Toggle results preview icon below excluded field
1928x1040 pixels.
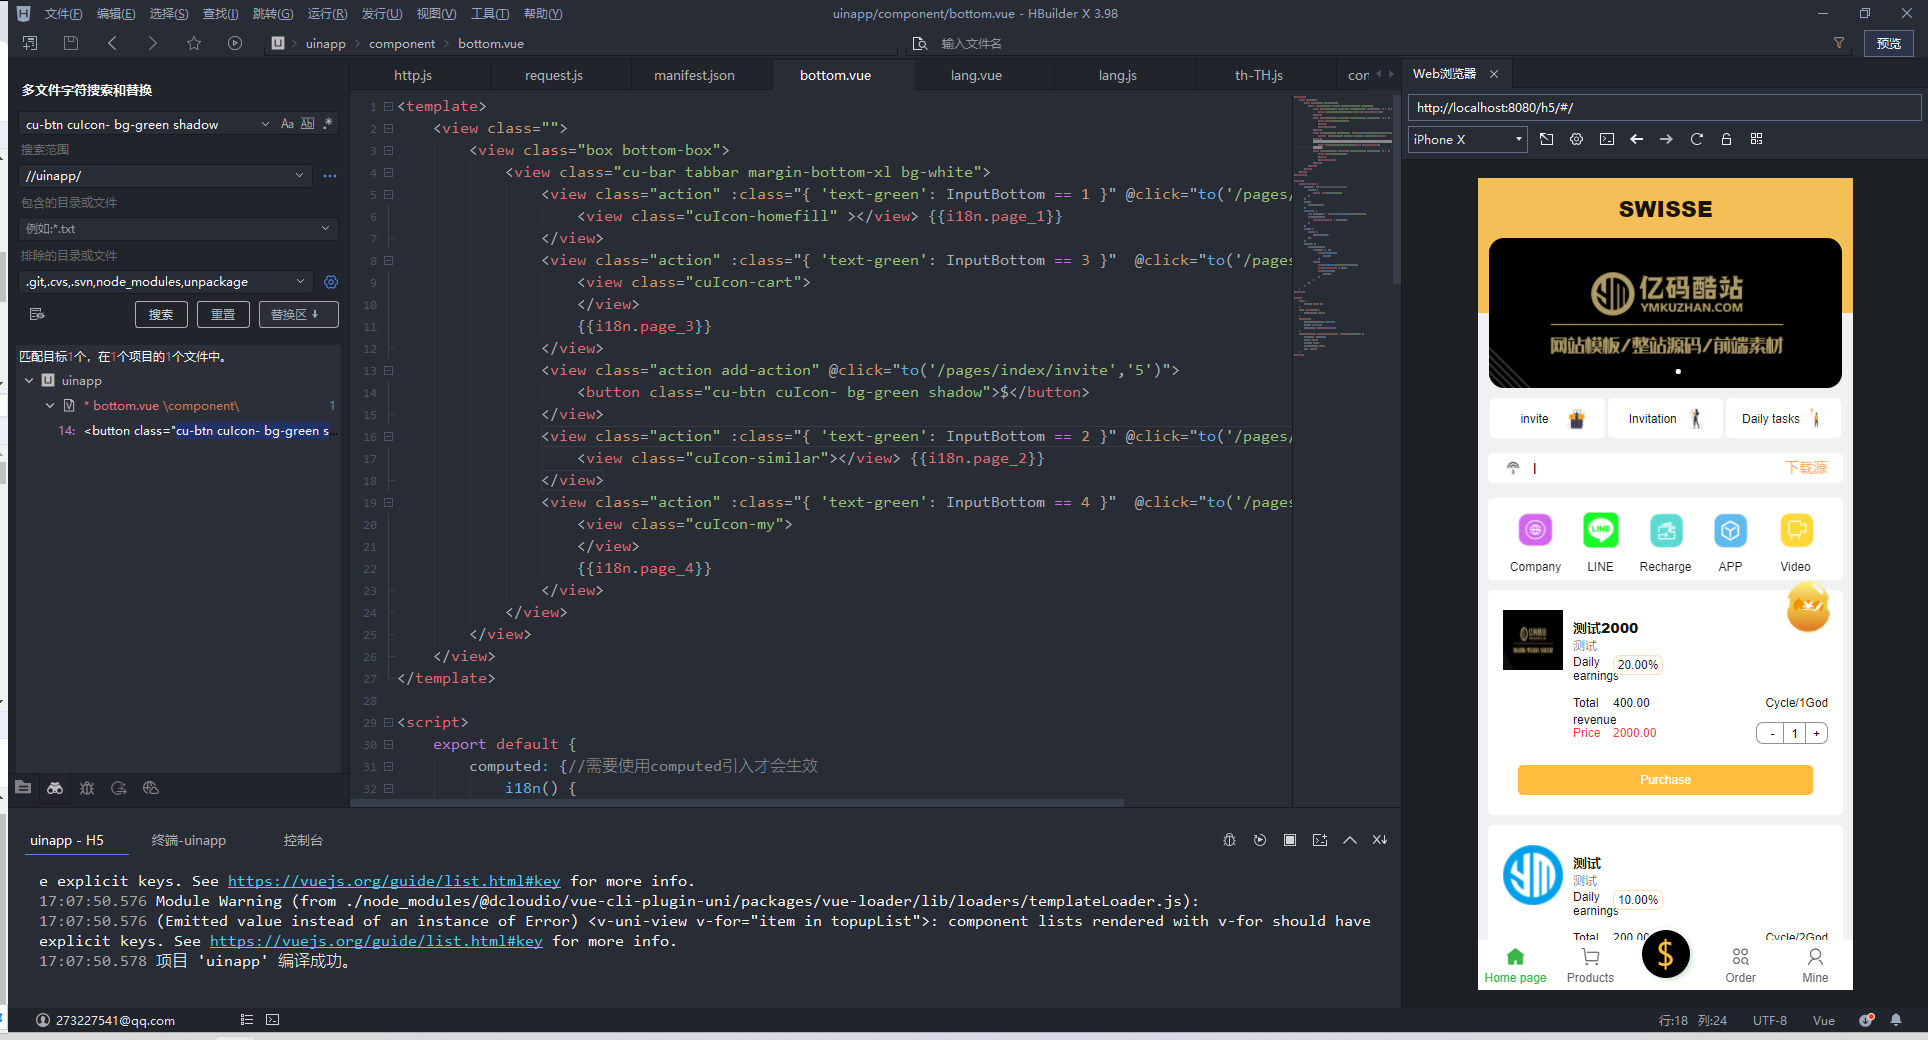(37, 314)
